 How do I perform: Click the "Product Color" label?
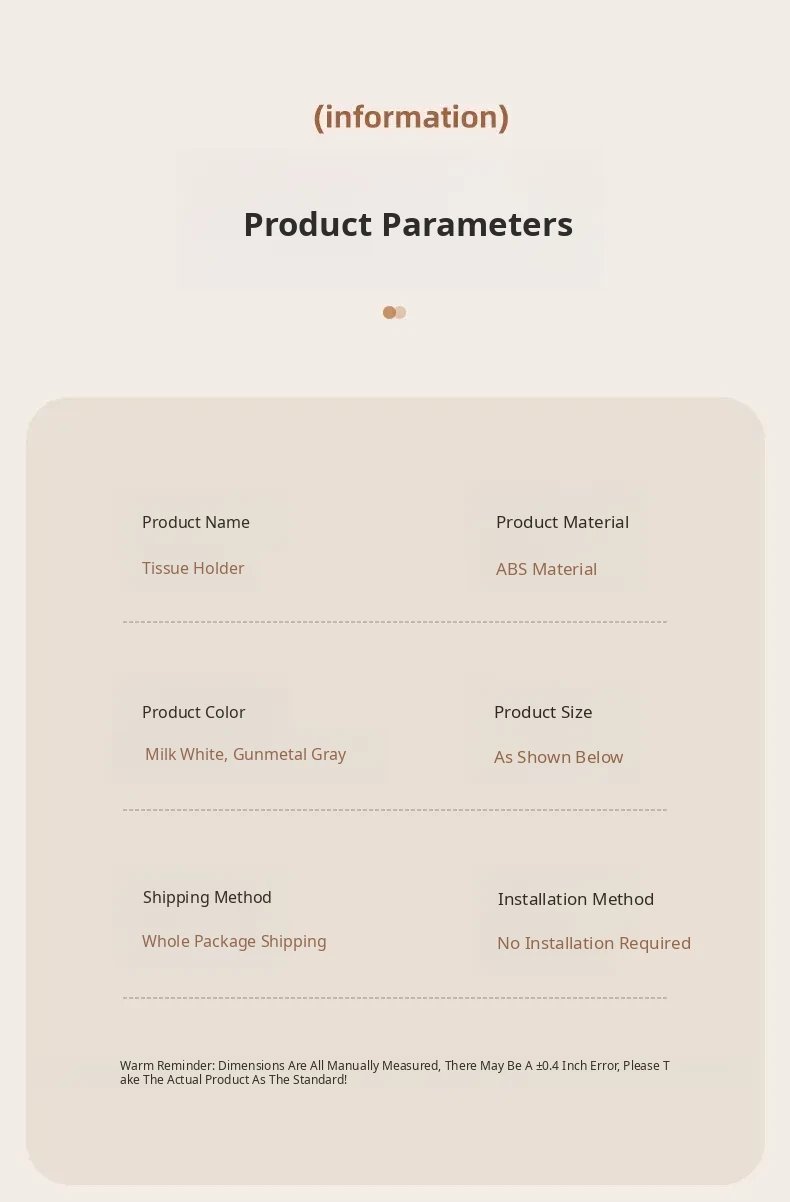coord(193,712)
